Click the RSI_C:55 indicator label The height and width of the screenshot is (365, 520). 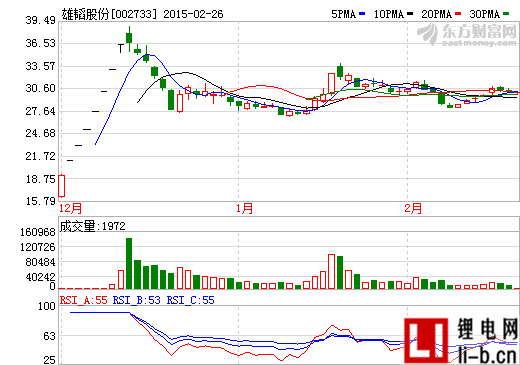tap(190, 300)
